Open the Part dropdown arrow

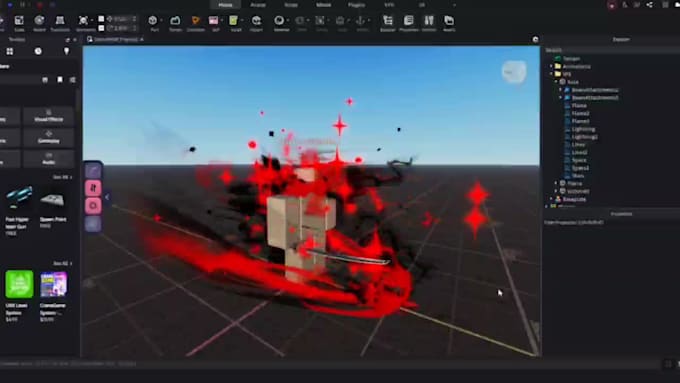162,20
